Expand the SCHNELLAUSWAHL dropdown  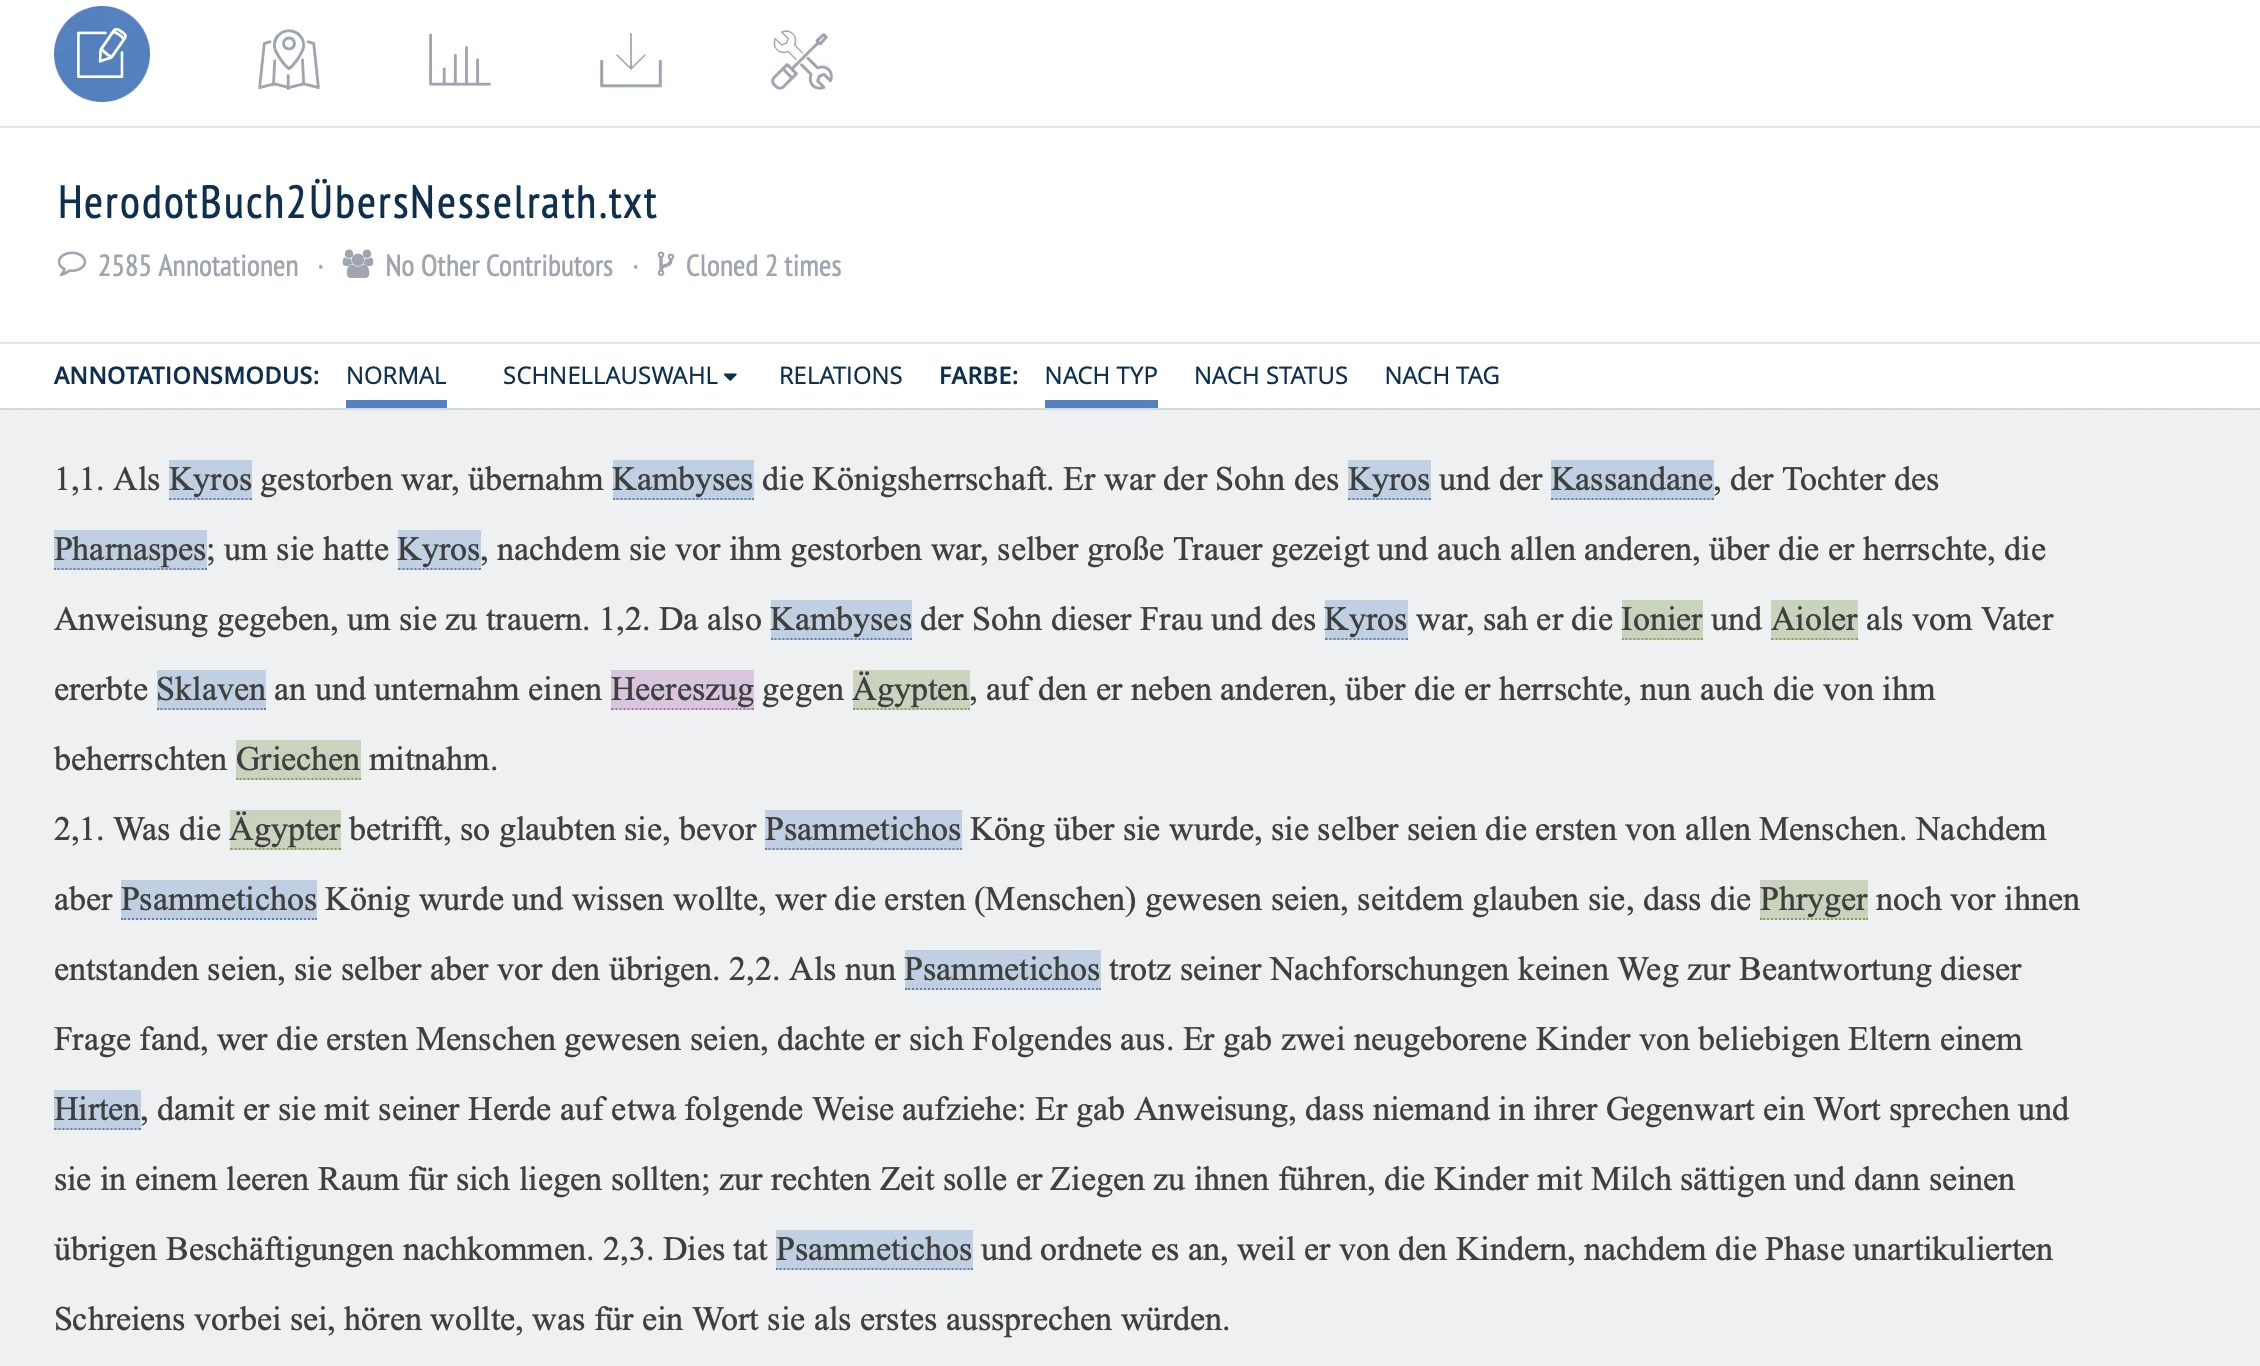(610, 376)
